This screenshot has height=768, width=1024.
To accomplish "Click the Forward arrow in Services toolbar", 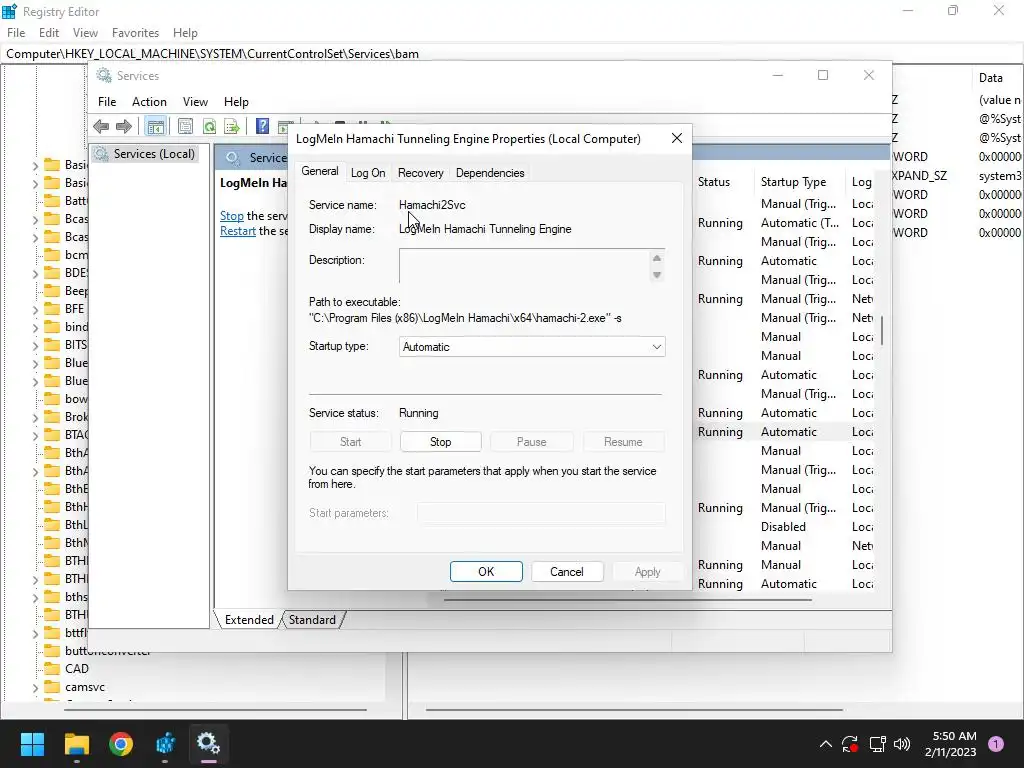I will pos(124,126).
